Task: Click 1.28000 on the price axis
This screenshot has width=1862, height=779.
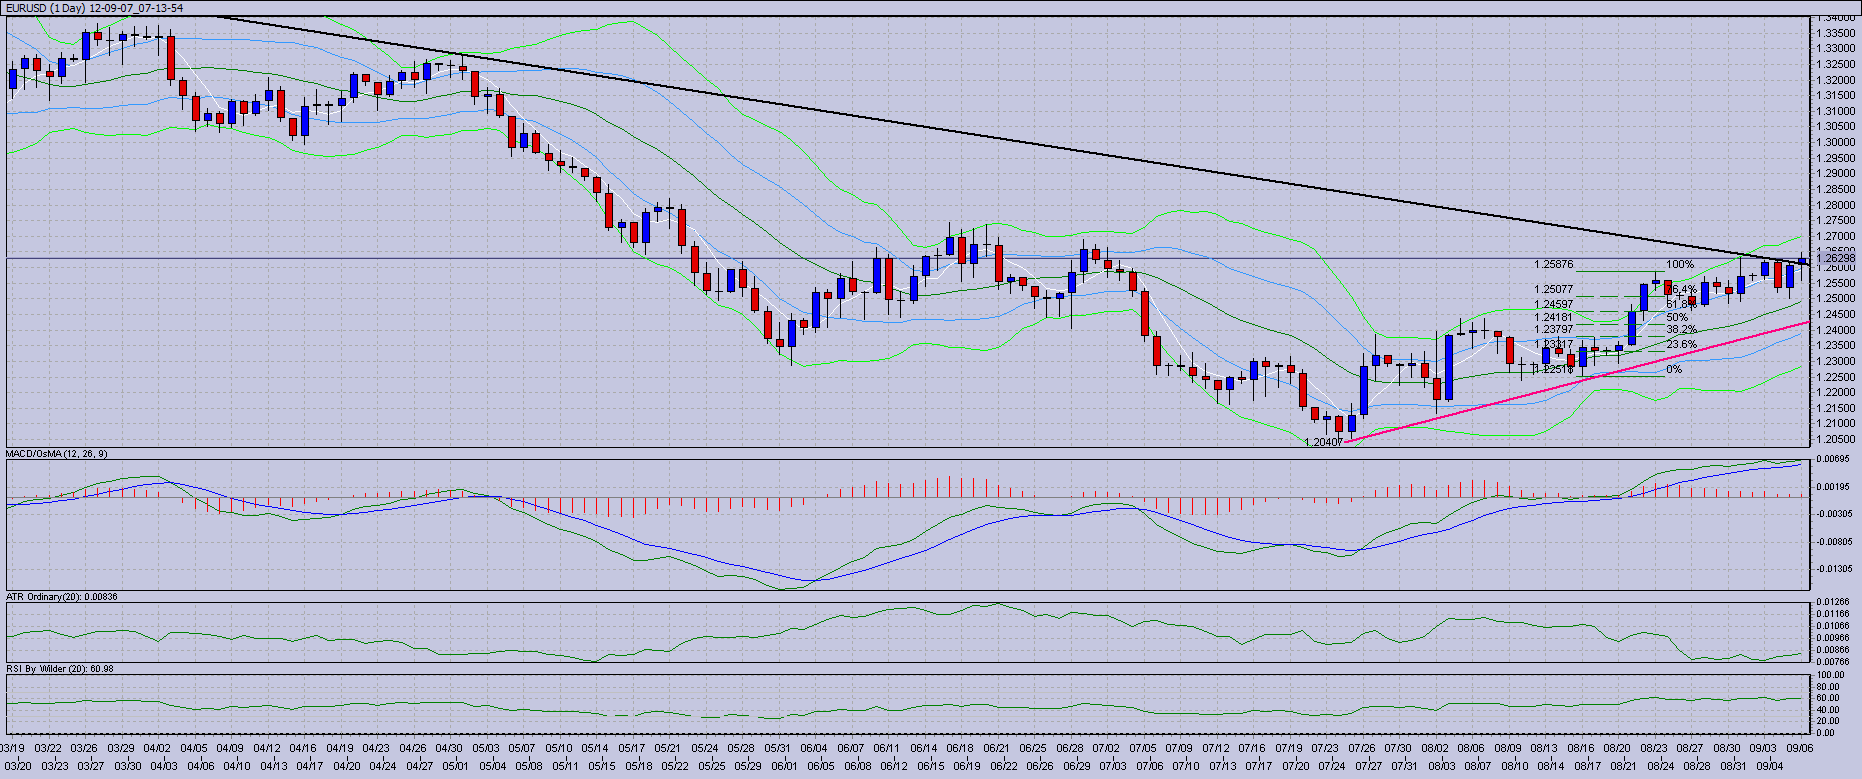Action: click(1836, 205)
